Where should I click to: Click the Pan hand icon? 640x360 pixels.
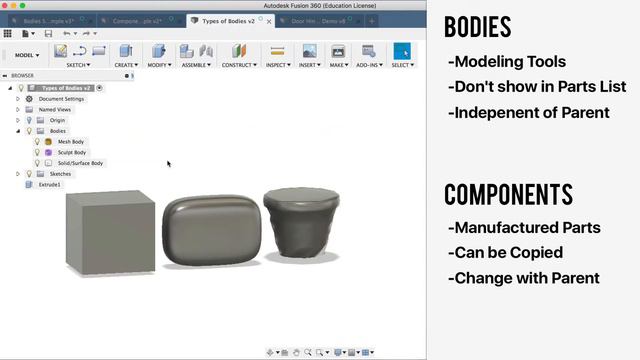pos(296,352)
